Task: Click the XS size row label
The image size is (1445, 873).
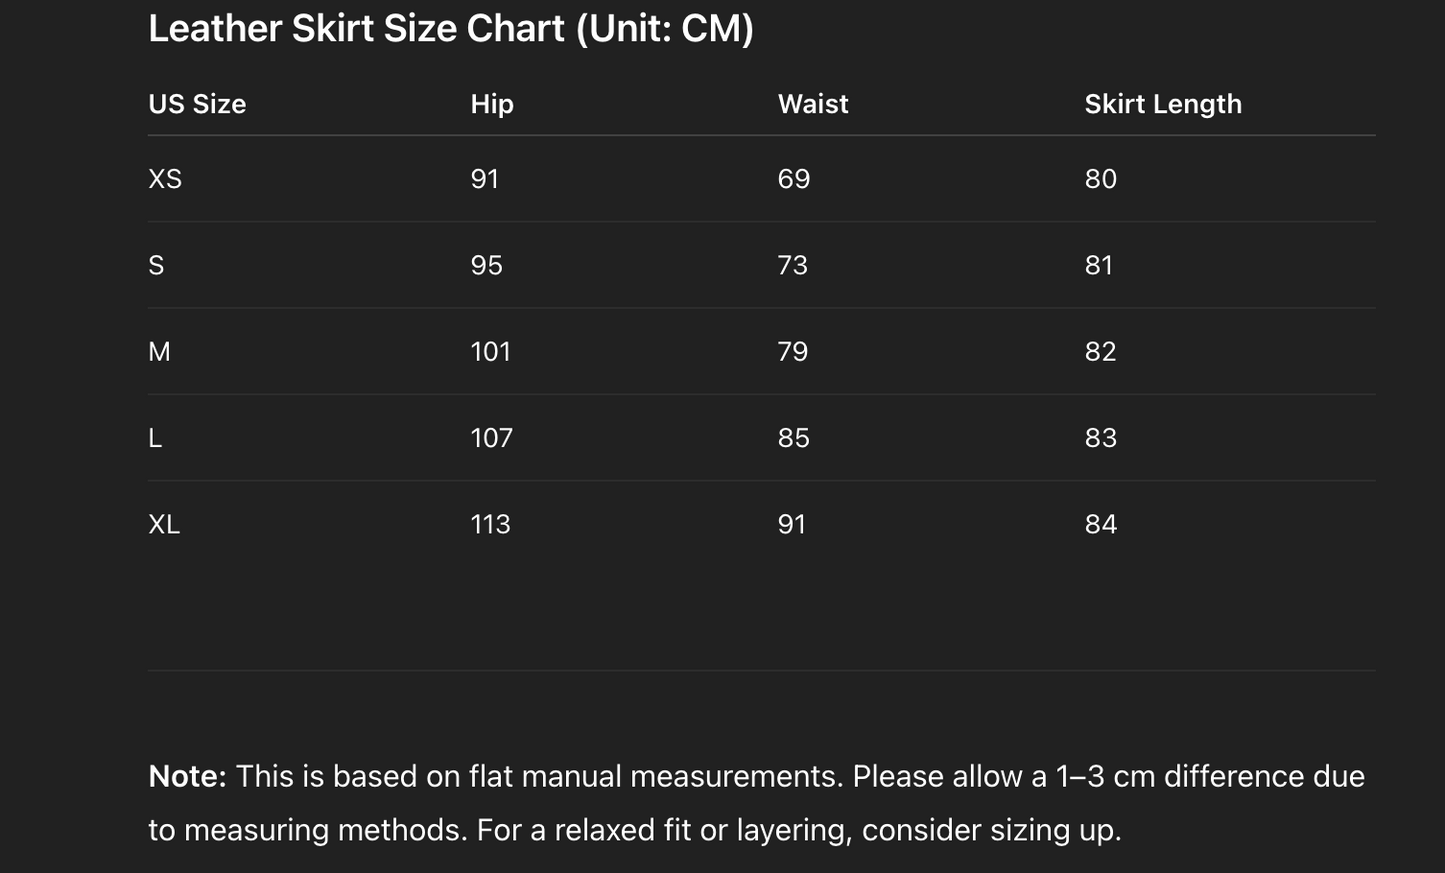Action: click(165, 179)
